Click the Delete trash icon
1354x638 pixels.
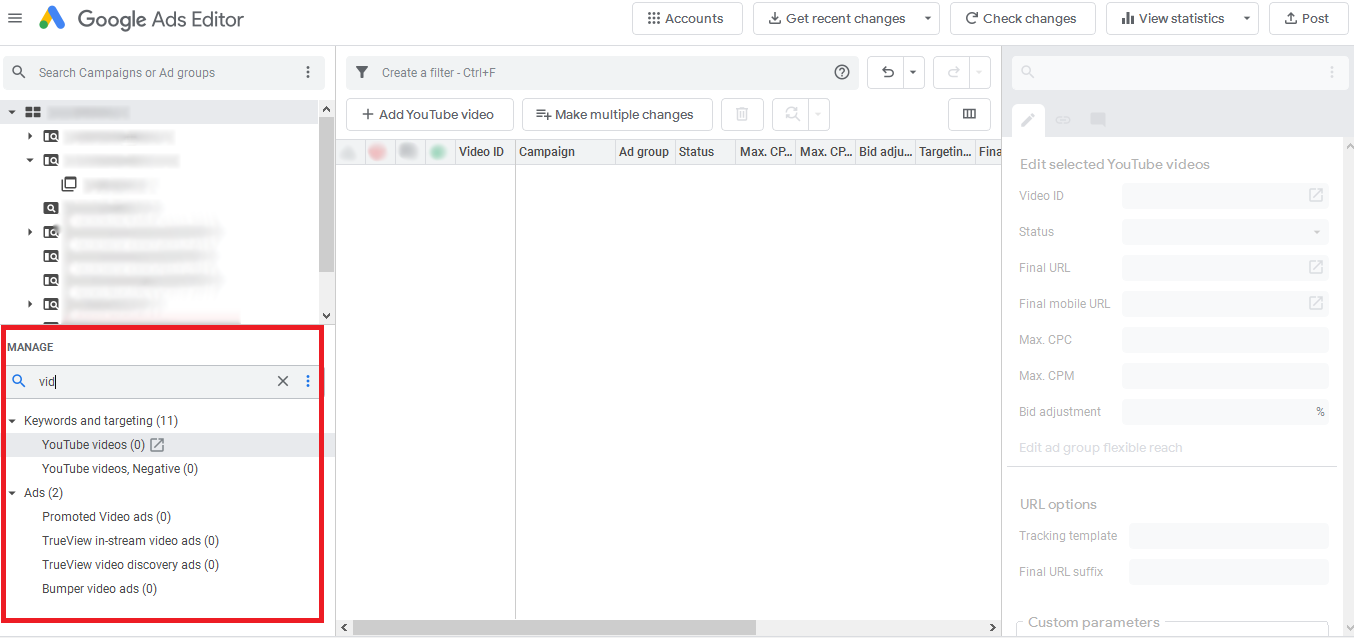(x=742, y=115)
